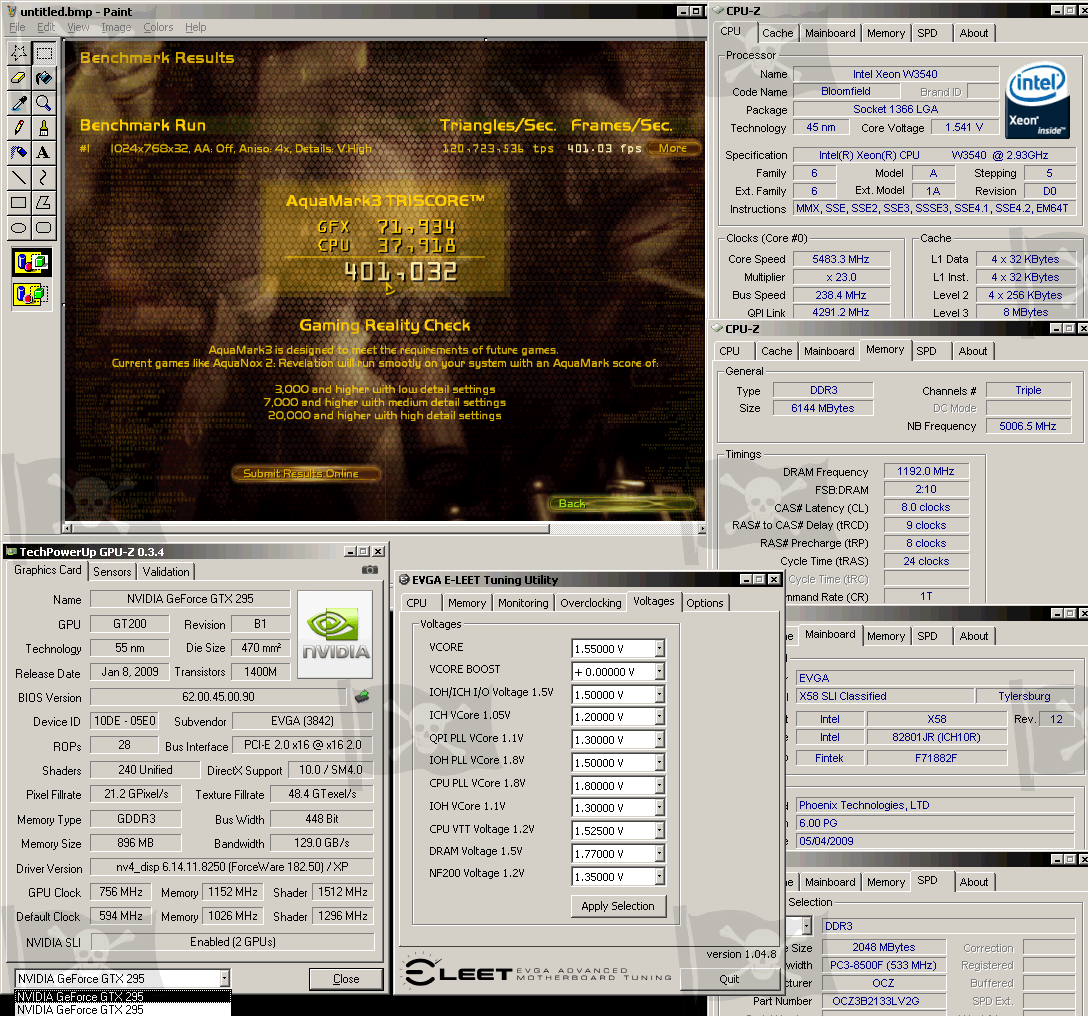This screenshot has width=1088, height=1016.
Task: Choose the Fill With Color bucket tool
Action: (x=44, y=78)
